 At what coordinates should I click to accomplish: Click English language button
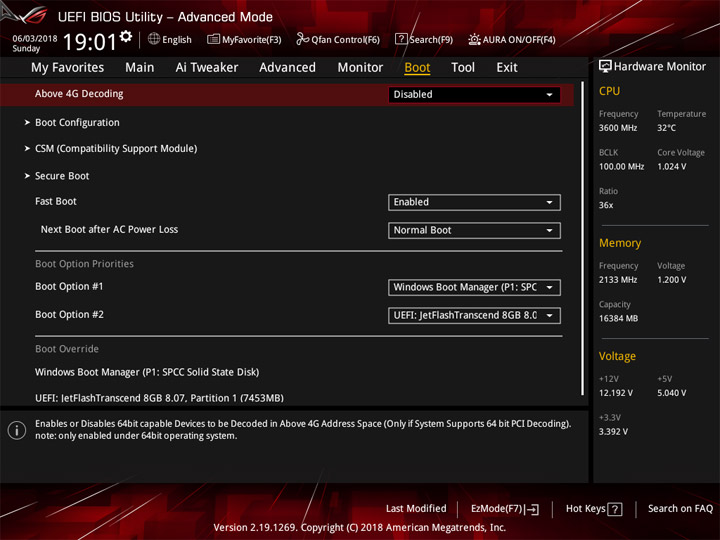click(170, 39)
